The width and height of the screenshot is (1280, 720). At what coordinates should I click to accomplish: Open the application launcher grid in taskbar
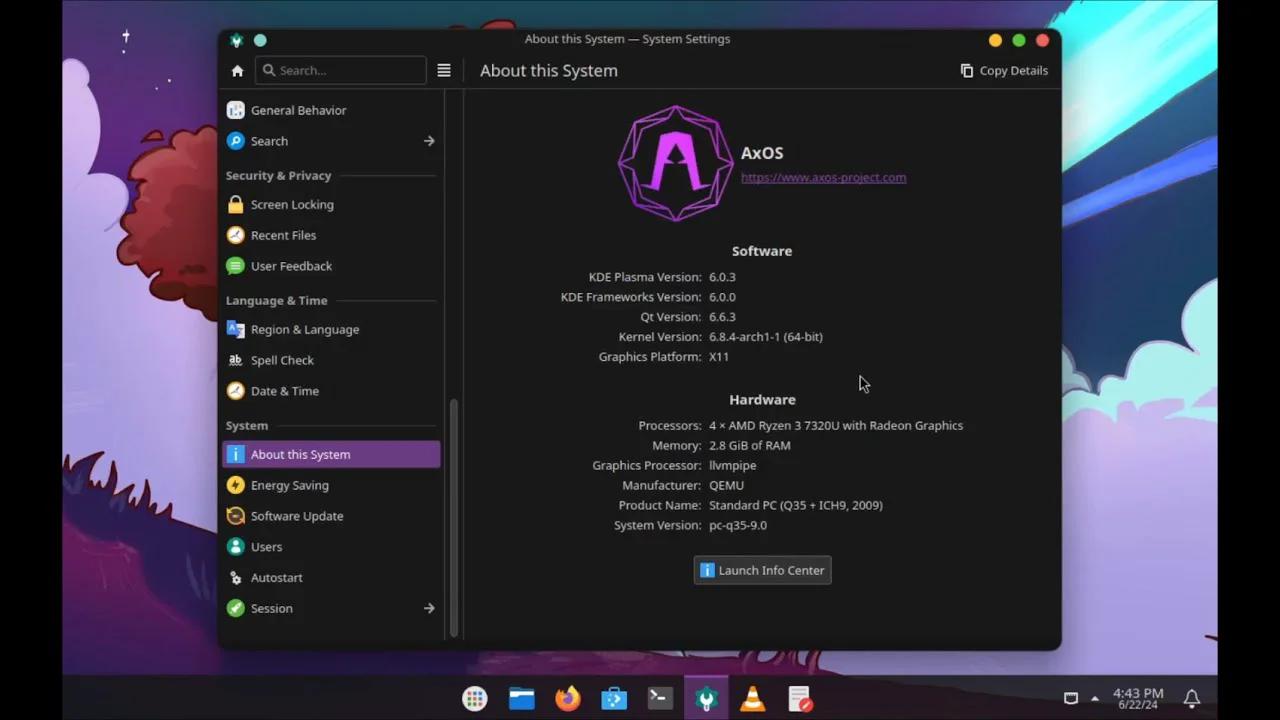pos(474,698)
